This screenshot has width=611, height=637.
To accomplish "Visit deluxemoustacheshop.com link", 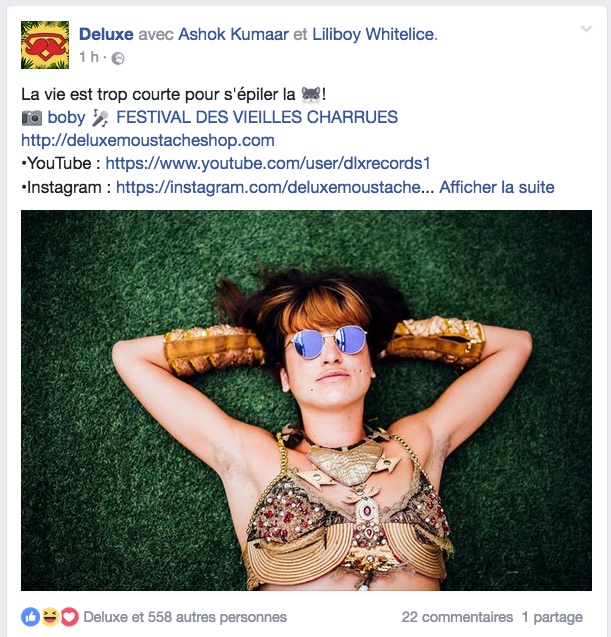I will click(148, 141).
